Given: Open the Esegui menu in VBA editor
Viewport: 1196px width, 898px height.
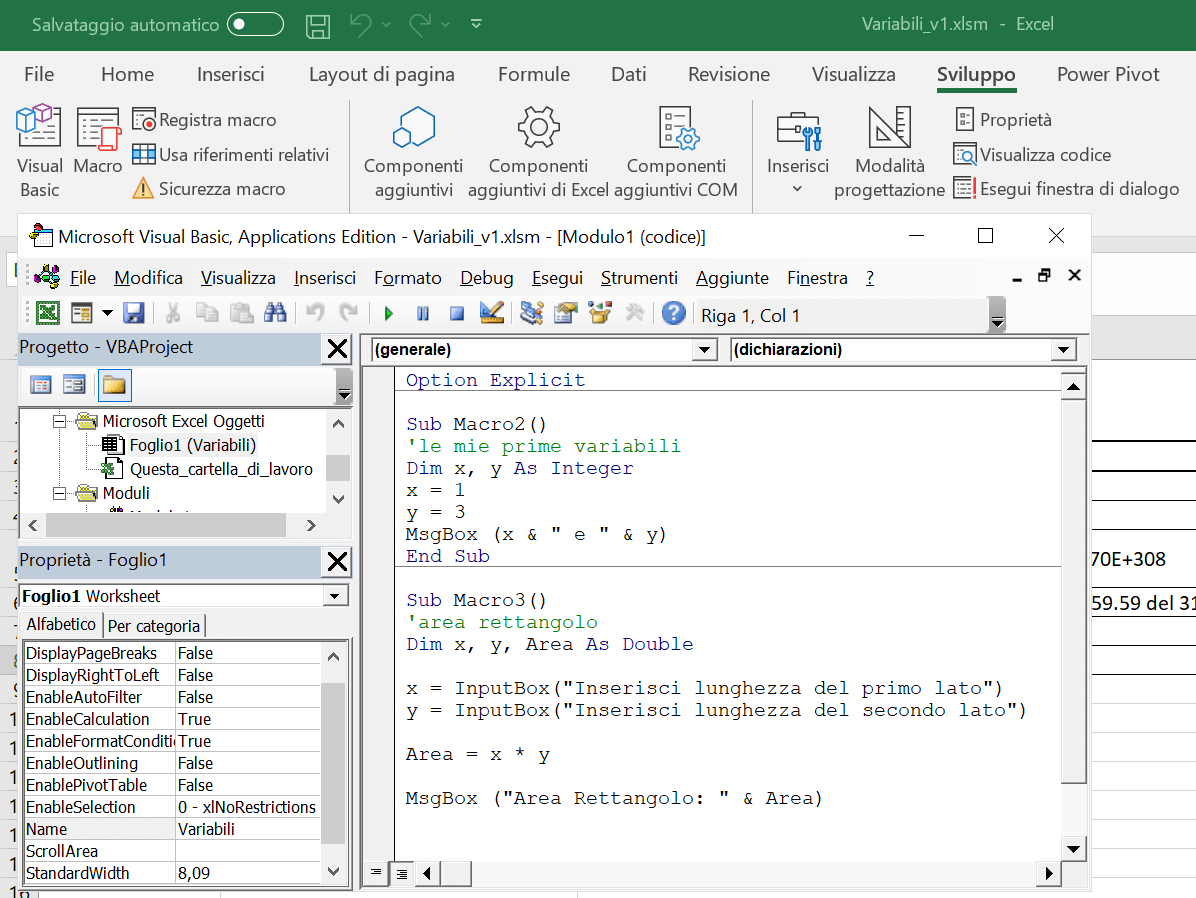Looking at the screenshot, I should pyautogui.click(x=558, y=278).
